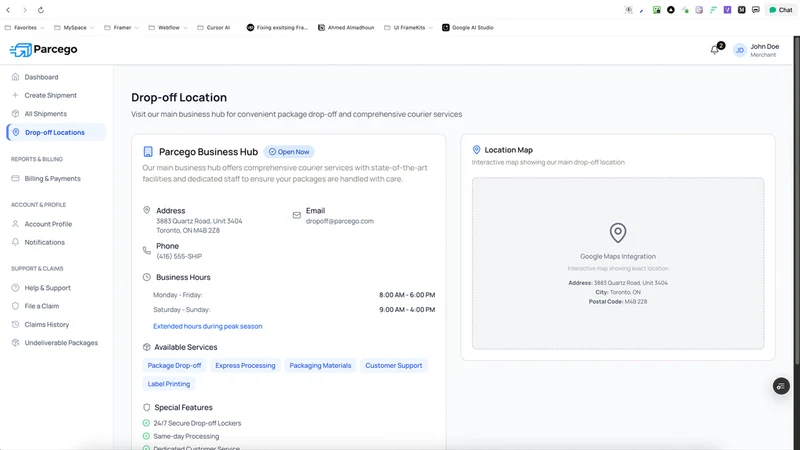Click the Email envelope icon
This screenshot has width=800, height=450.
click(x=296, y=215)
